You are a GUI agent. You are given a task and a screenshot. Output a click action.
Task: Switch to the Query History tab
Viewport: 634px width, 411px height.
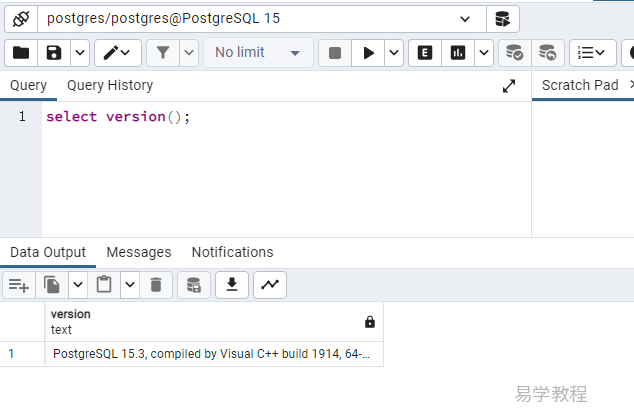click(110, 85)
